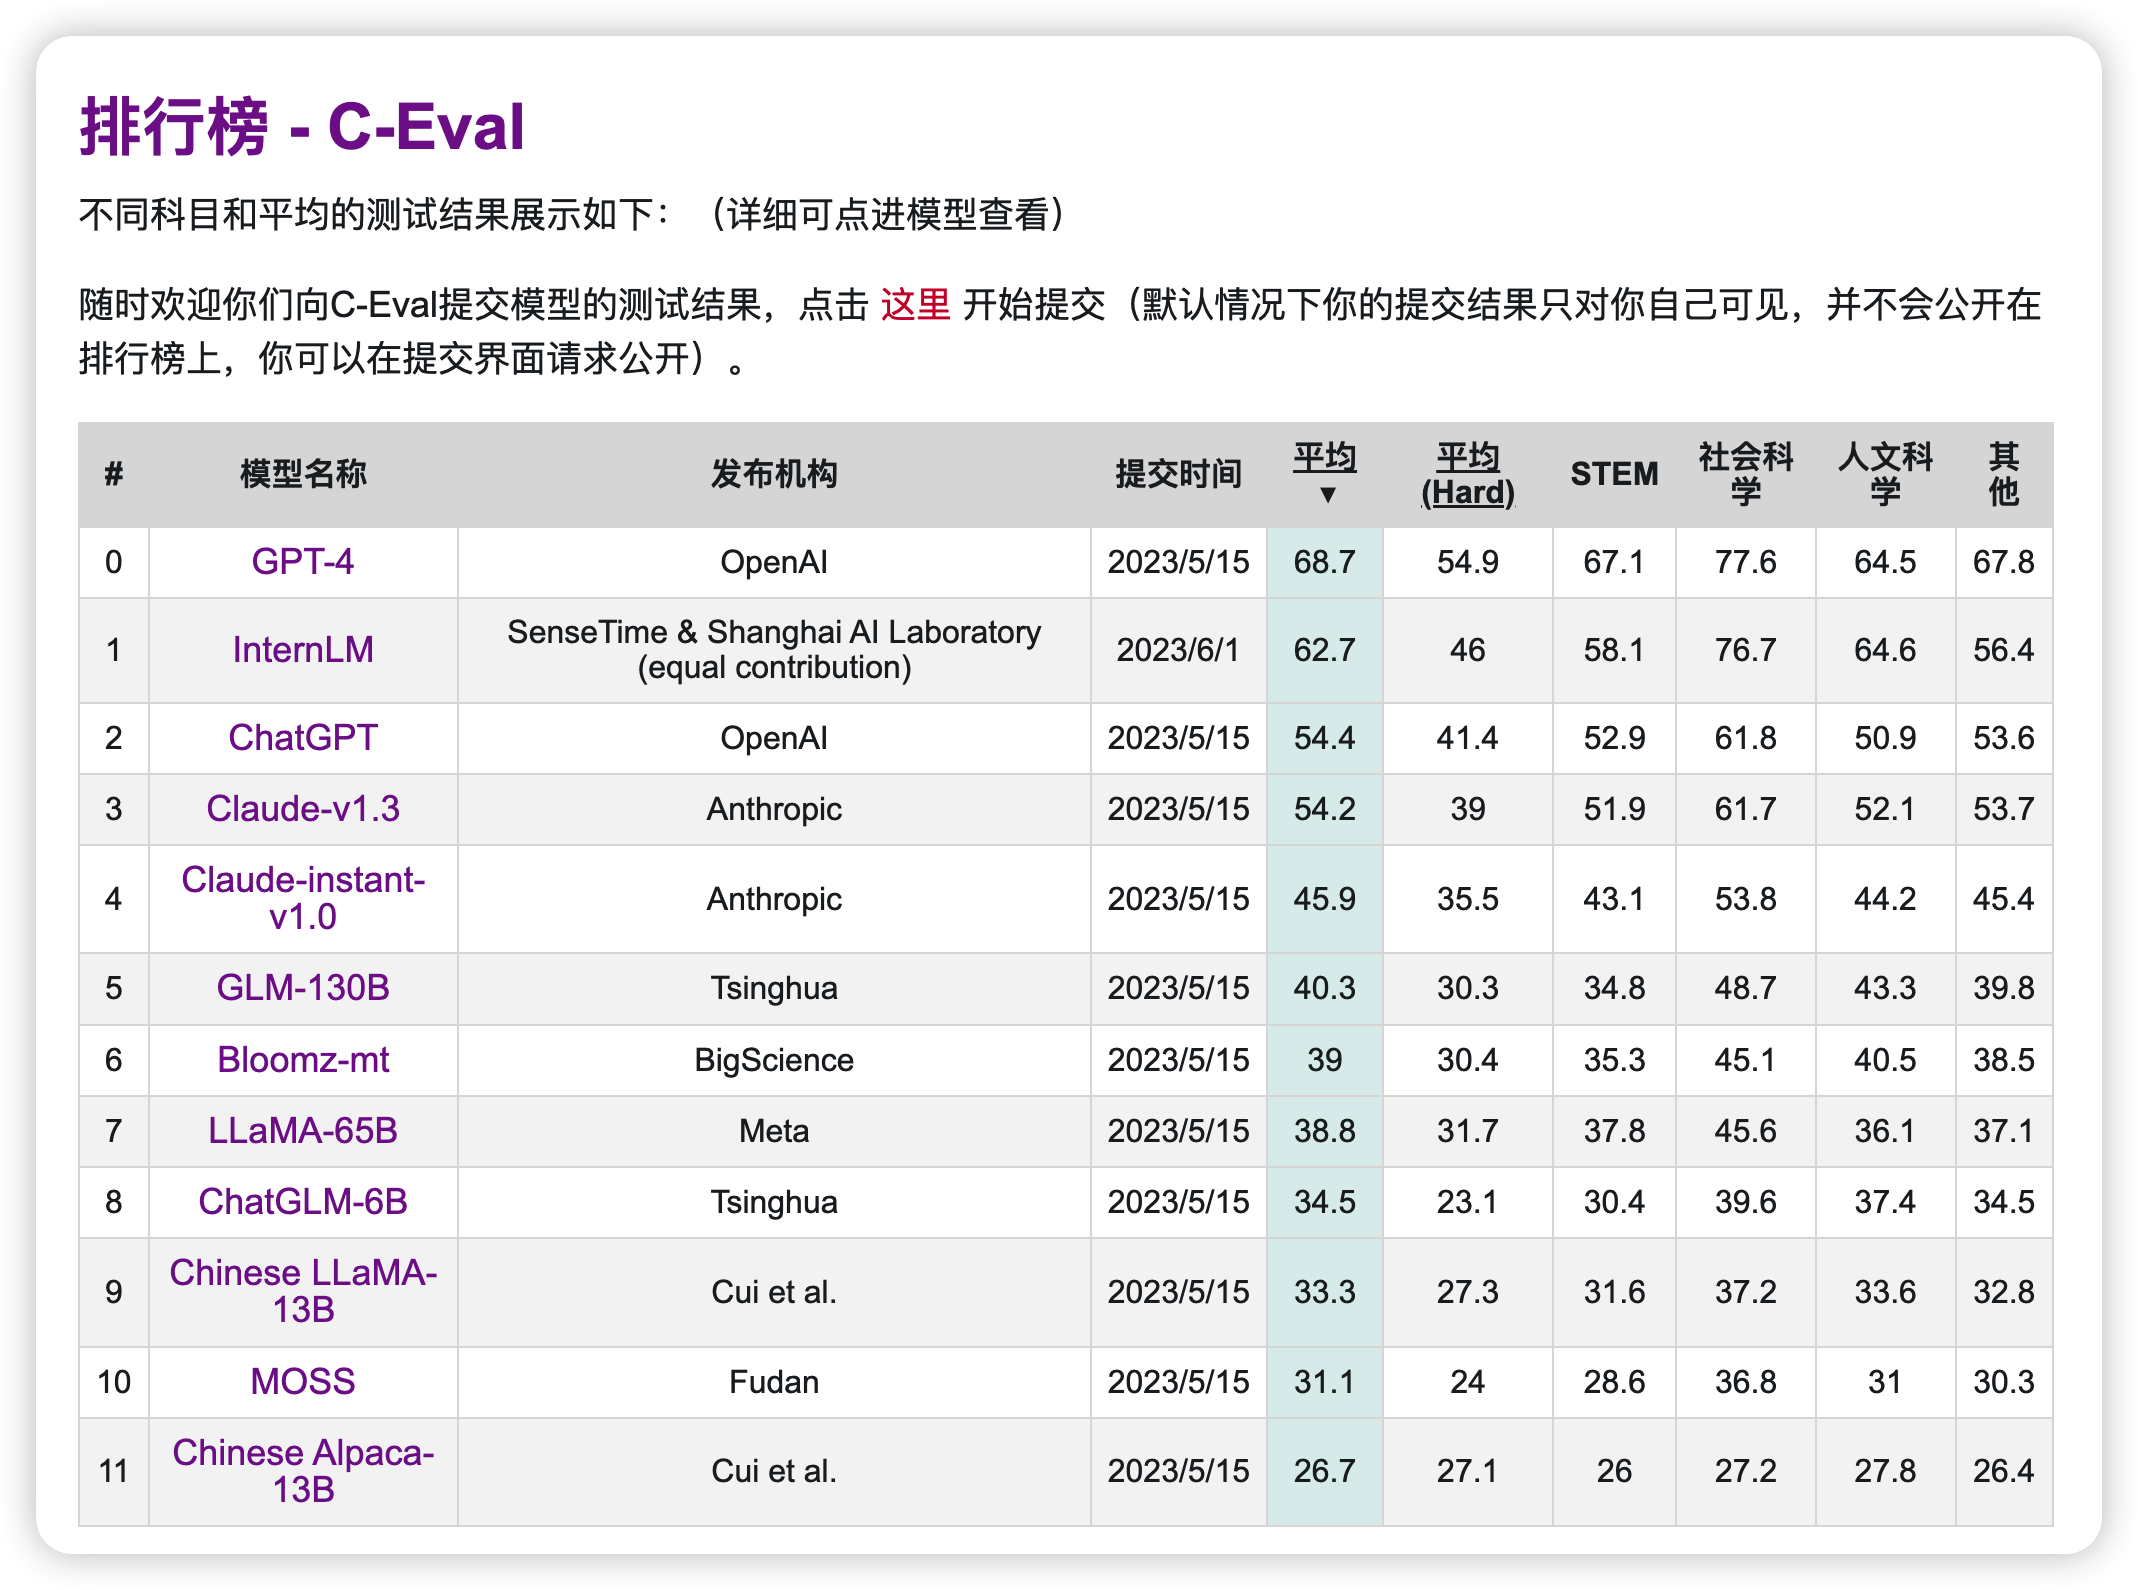Open GLM-130B model details
2138x1590 pixels.
[302, 988]
